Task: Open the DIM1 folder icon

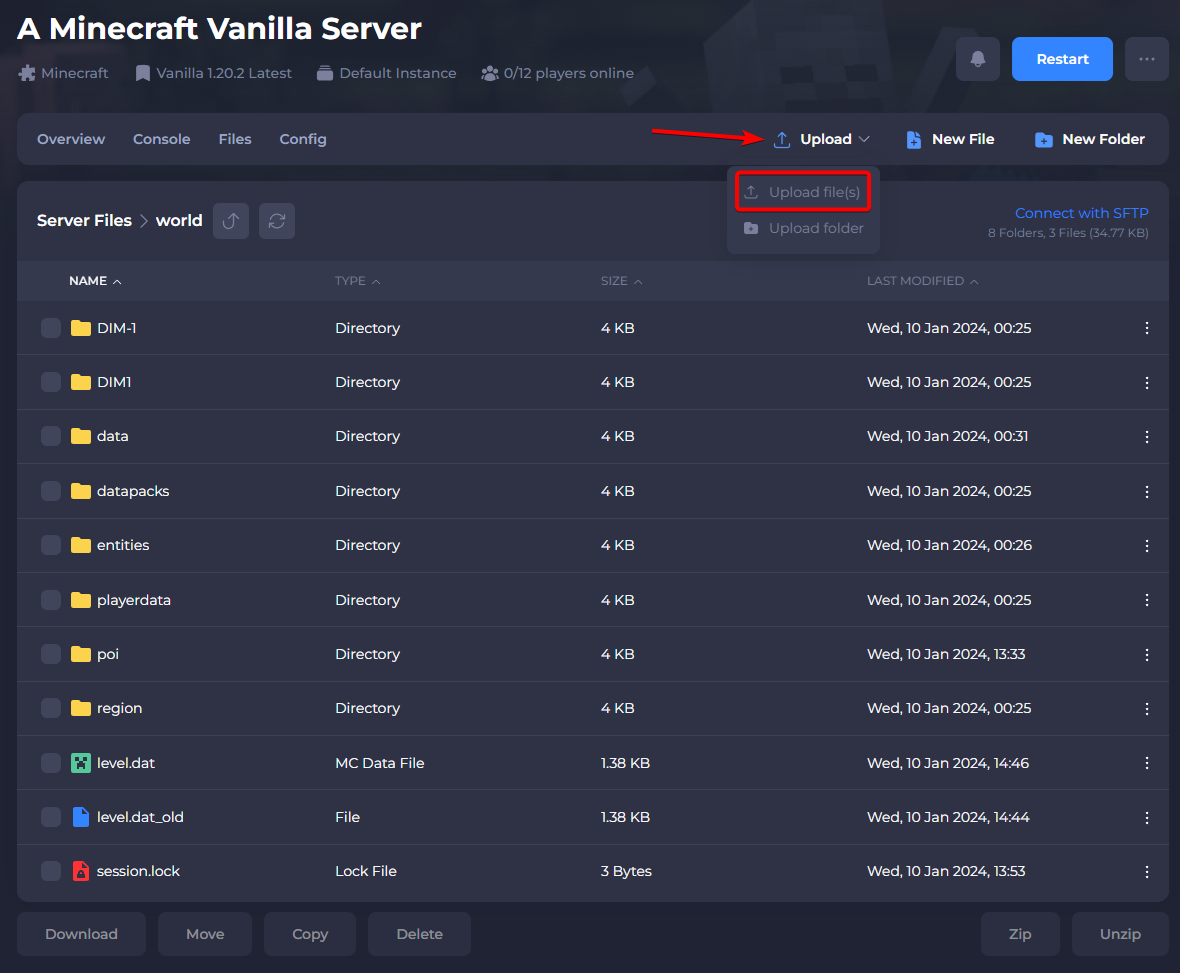Action: pyautogui.click(x=81, y=382)
